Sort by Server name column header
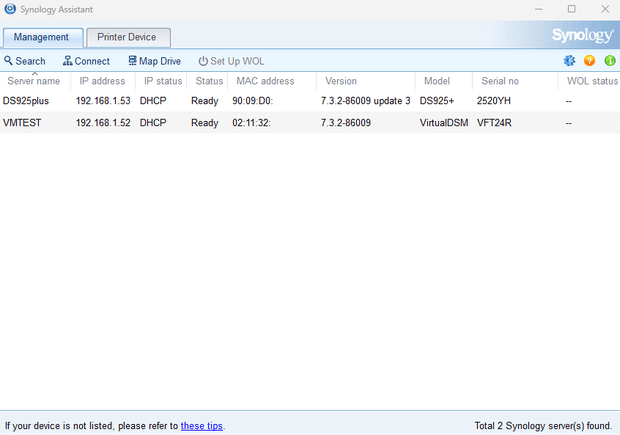The image size is (620, 435). coord(34,81)
